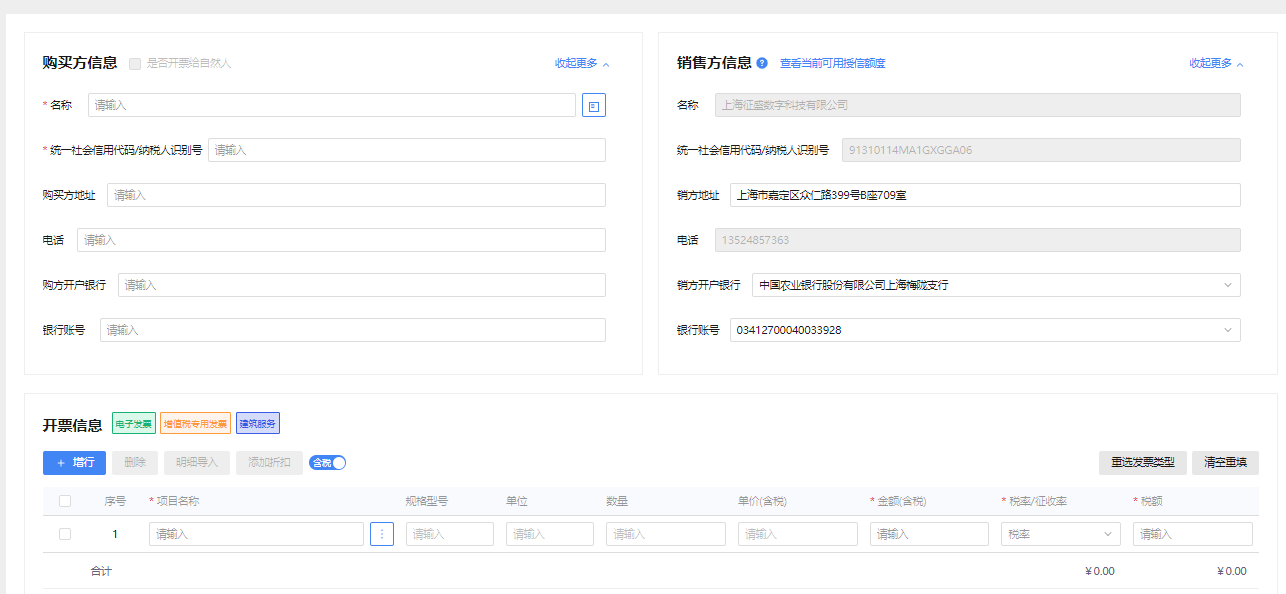Image resolution: width=1286 pixels, height=594 pixels.
Task: Click the 重选发票类型 button
Action: (1142, 463)
